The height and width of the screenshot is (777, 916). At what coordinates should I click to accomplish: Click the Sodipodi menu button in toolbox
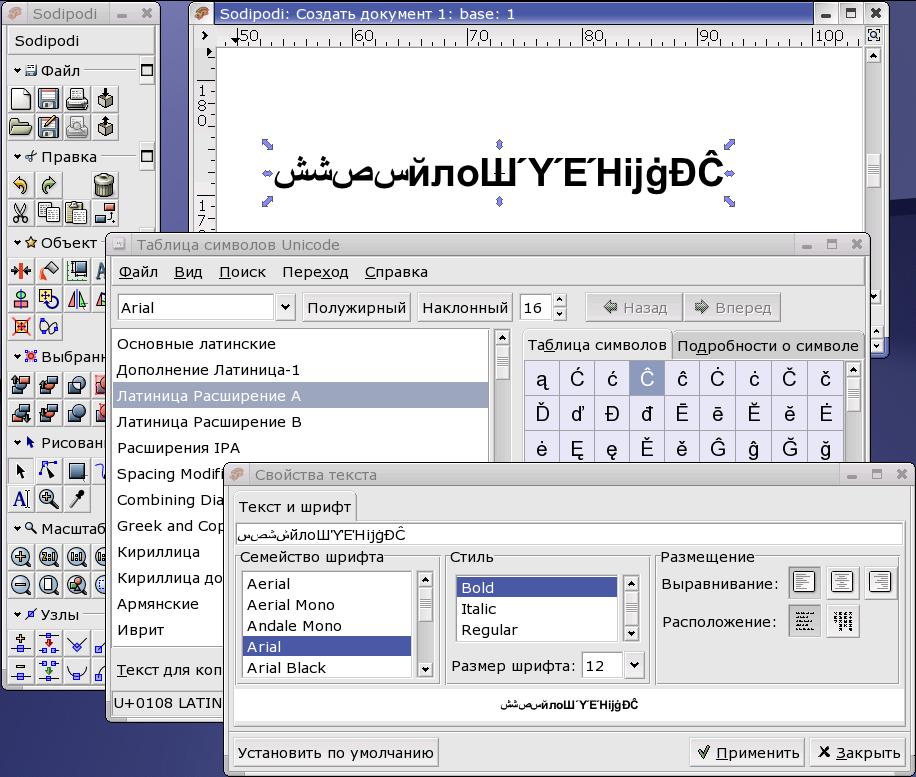click(x=81, y=41)
